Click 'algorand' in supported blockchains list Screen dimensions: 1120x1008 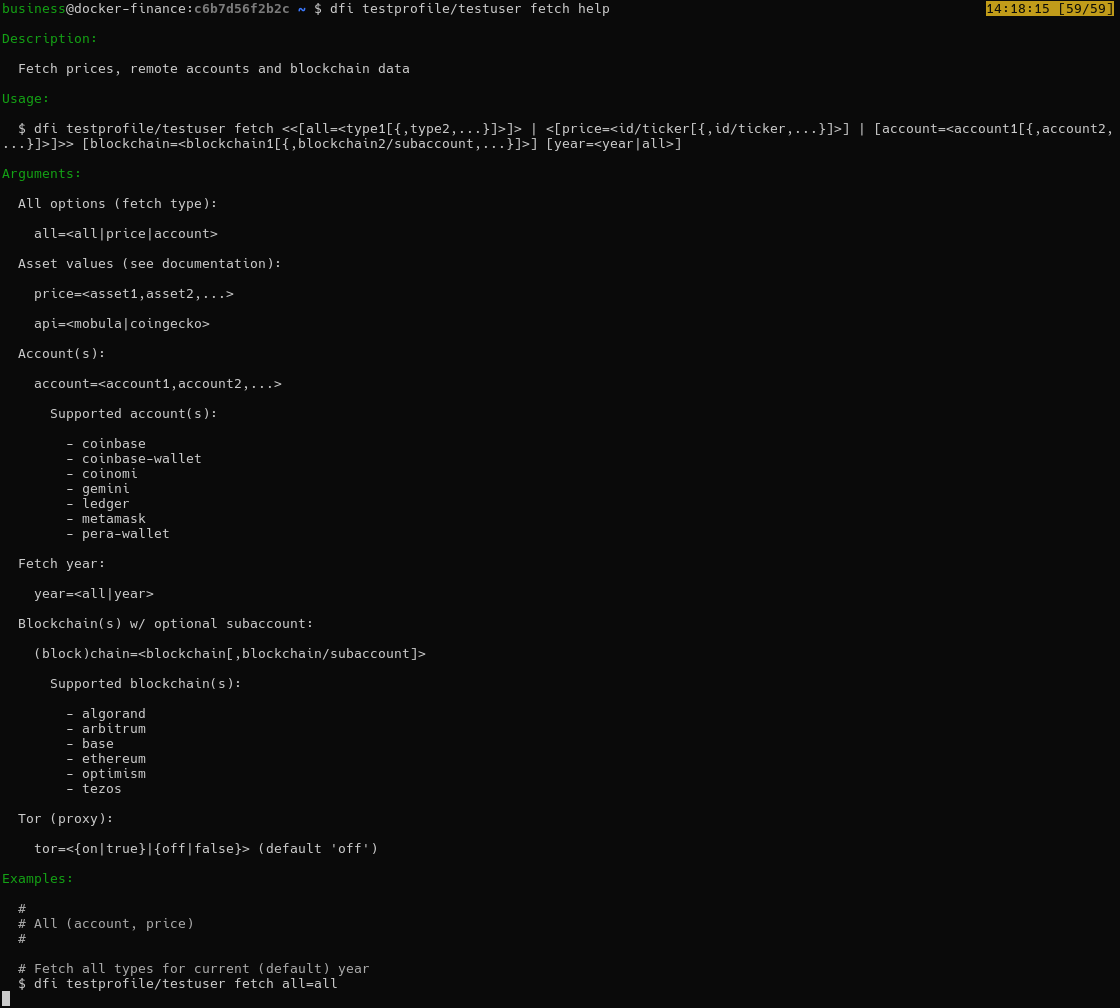pyautogui.click(x=113, y=714)
